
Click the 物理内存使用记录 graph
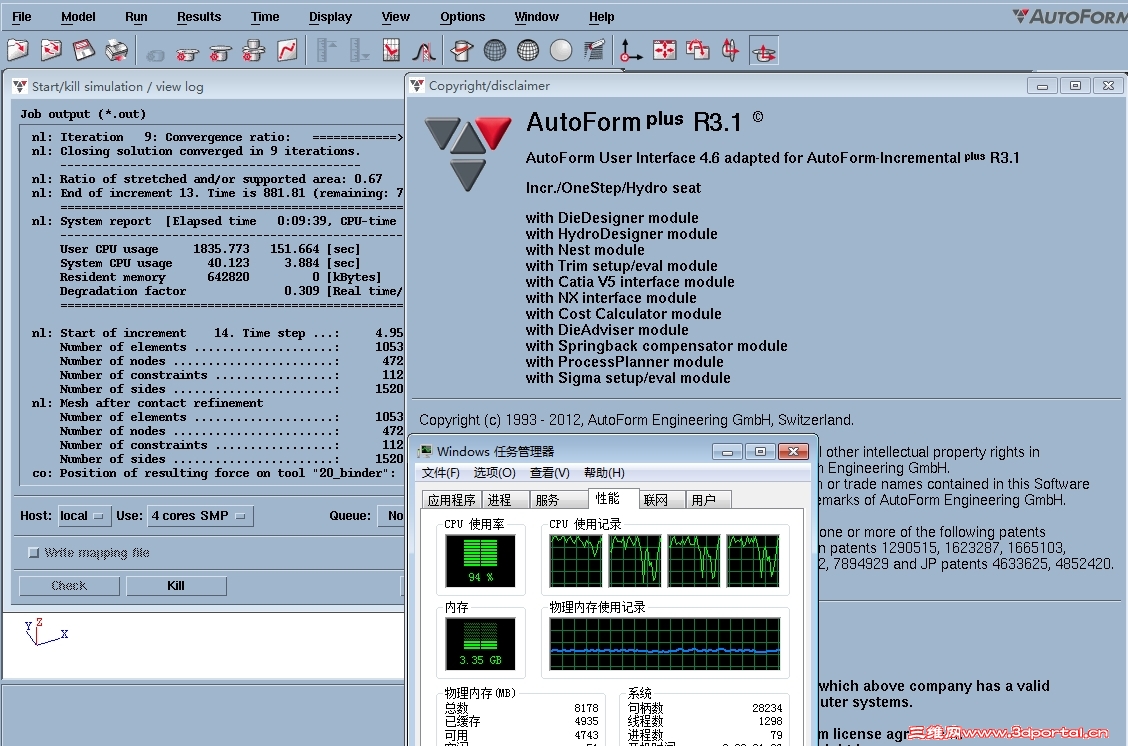tap(665, 644)
